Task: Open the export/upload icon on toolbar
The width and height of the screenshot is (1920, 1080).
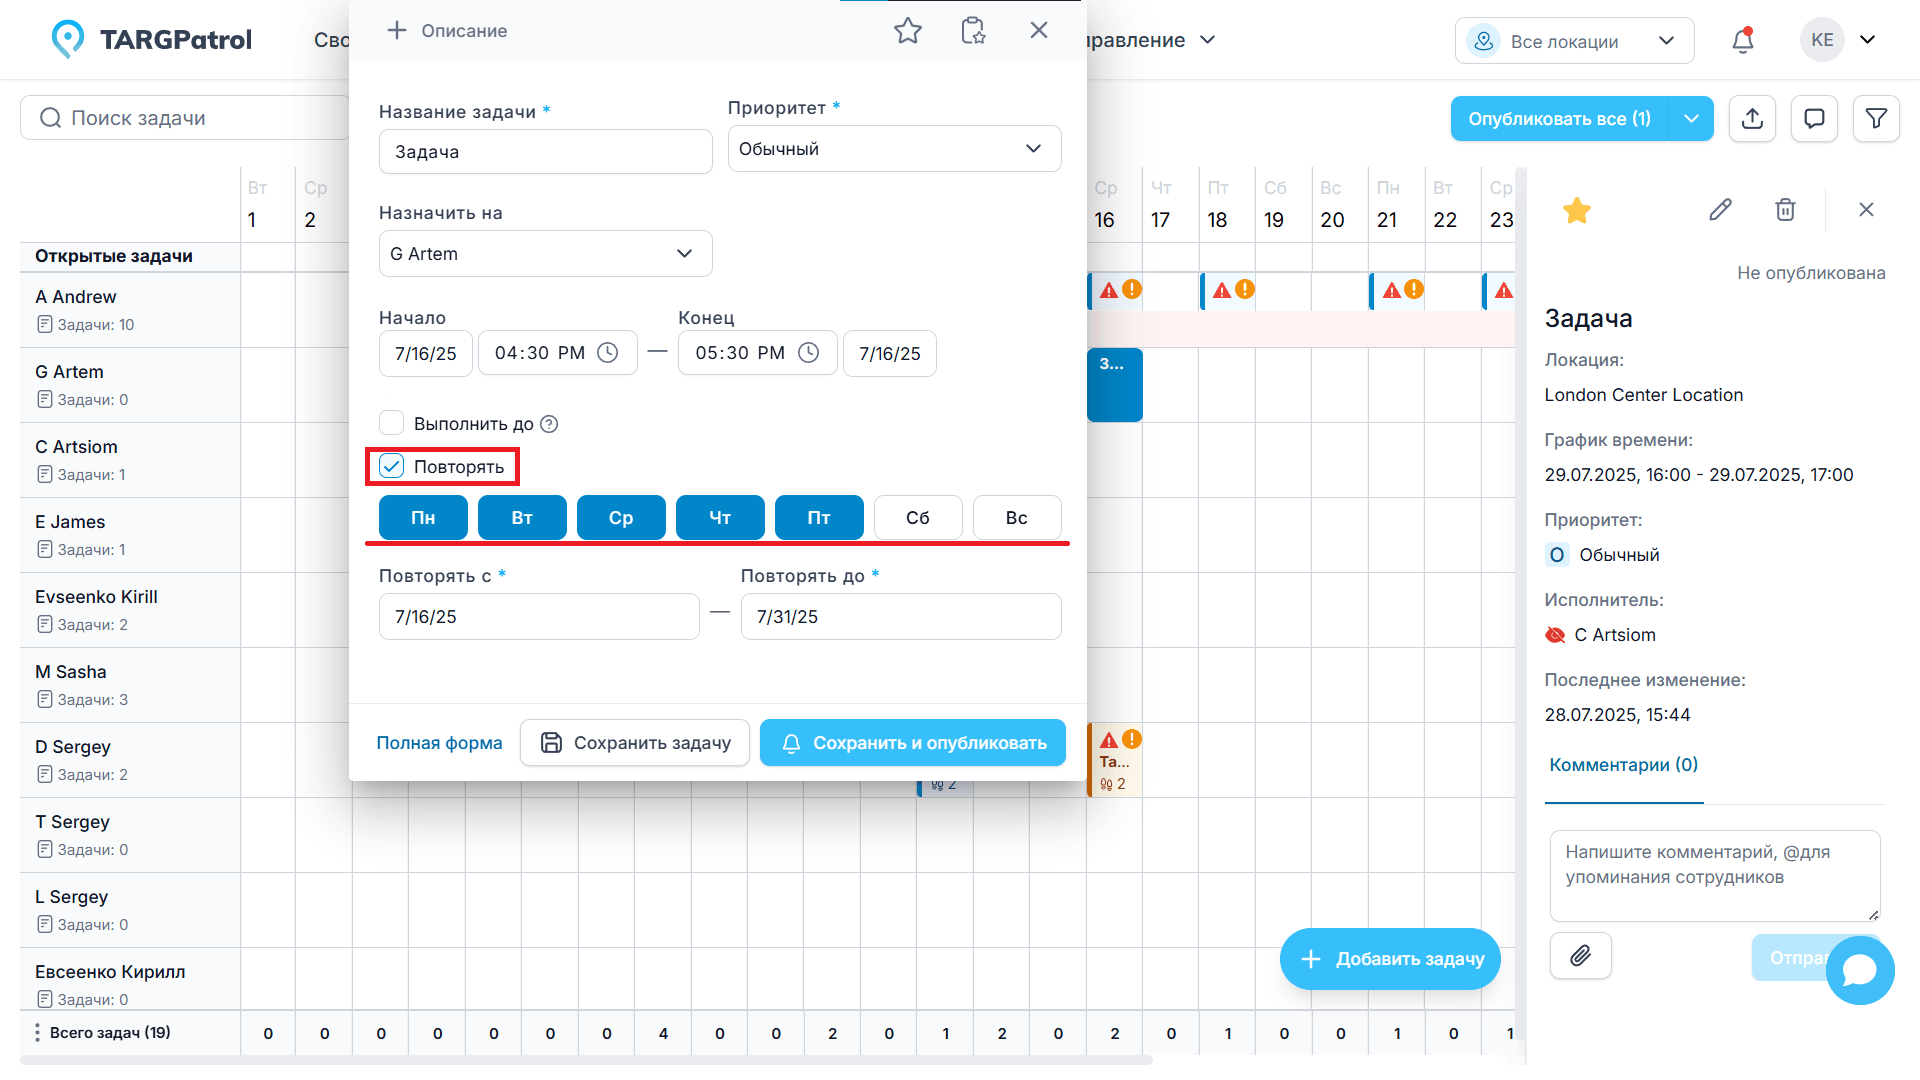Action: [1752, 118]
